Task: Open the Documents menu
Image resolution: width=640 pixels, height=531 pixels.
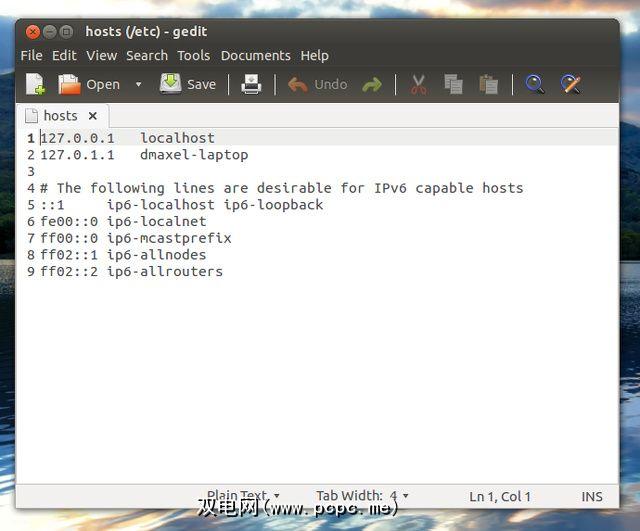Action: (256, 56)
